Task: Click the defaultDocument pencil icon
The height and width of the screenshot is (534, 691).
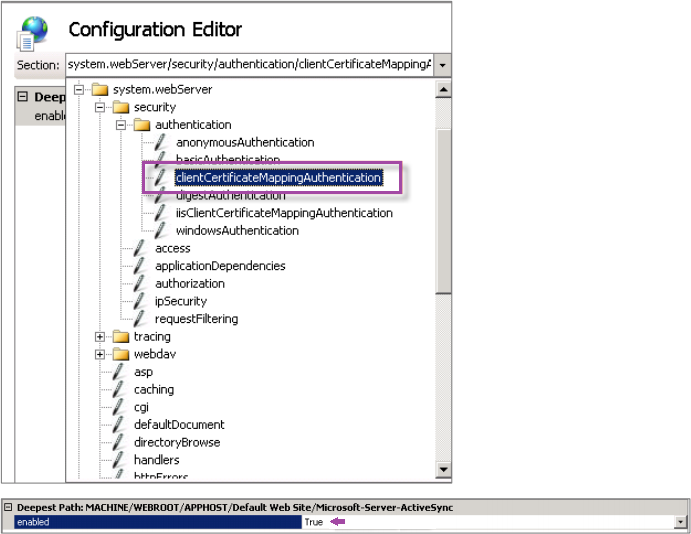Action: (x=118, y=425)
